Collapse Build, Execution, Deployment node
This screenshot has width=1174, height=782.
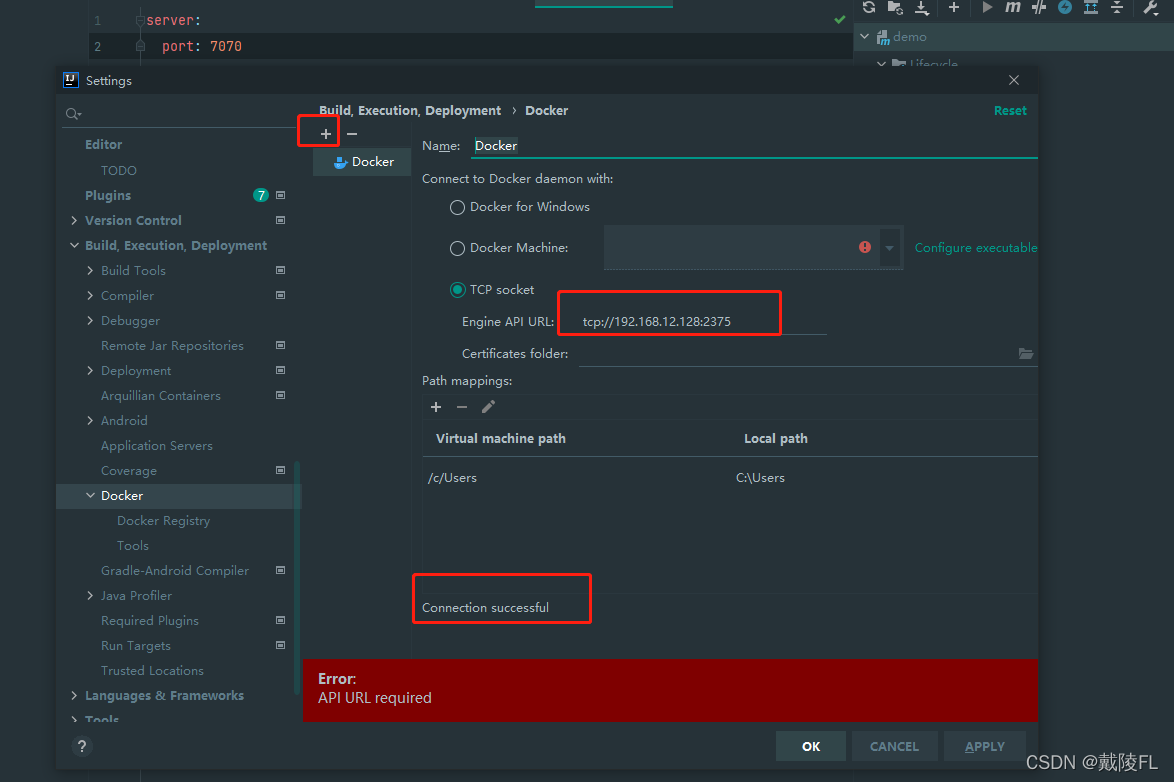[73, 246]
